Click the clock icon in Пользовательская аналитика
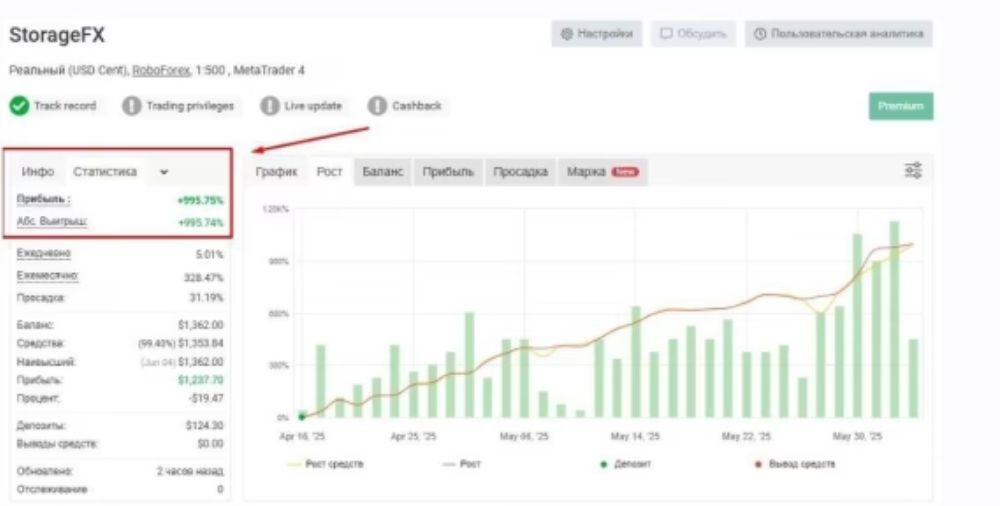This screenshot has height=506, width=1000. tap(760, 34)
